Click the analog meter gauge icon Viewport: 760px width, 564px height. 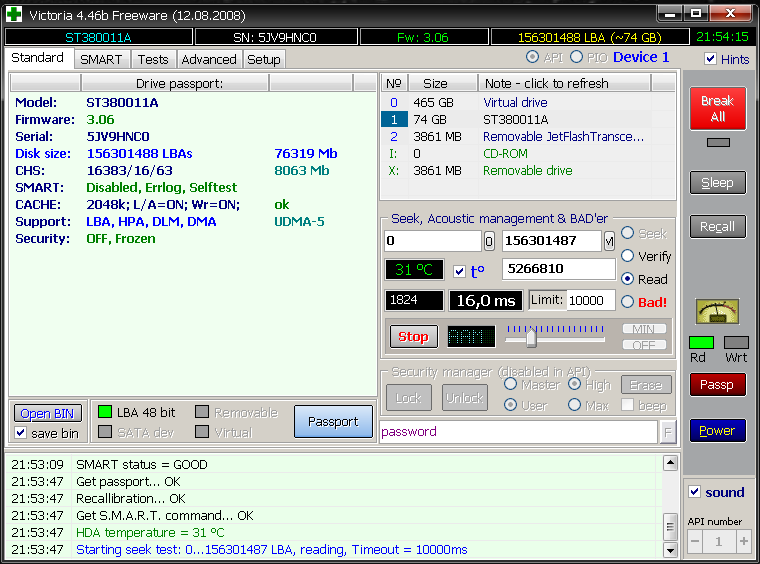pos(717,312)
